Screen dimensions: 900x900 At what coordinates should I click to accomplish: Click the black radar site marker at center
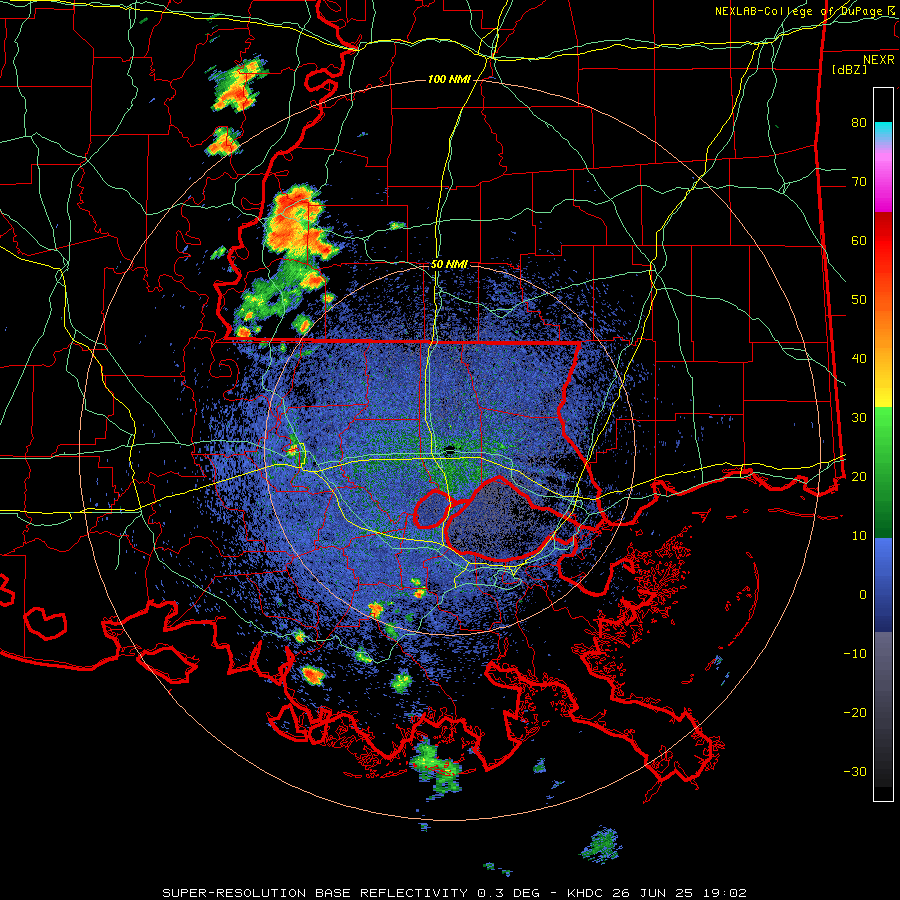pos(449,450)
